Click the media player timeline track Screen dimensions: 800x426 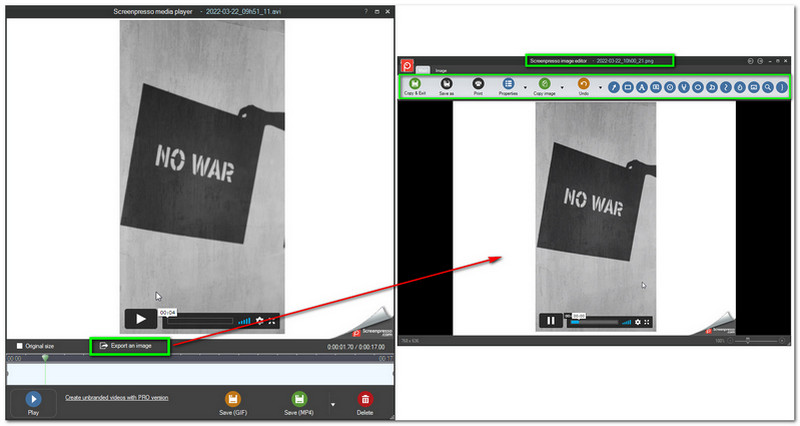coord(200,373)
